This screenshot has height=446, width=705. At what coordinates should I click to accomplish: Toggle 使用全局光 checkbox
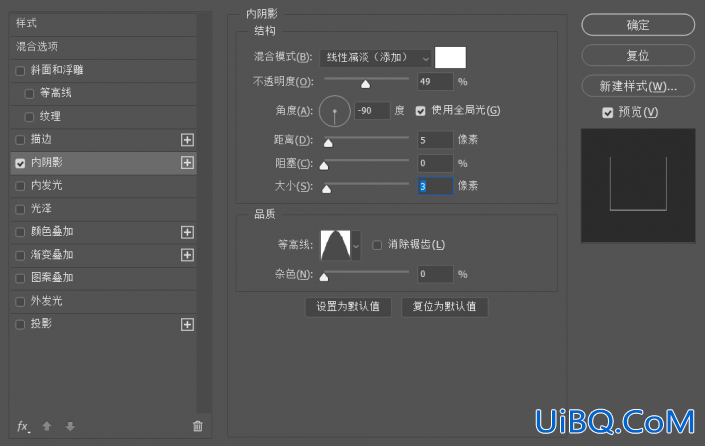pos(420,111)
